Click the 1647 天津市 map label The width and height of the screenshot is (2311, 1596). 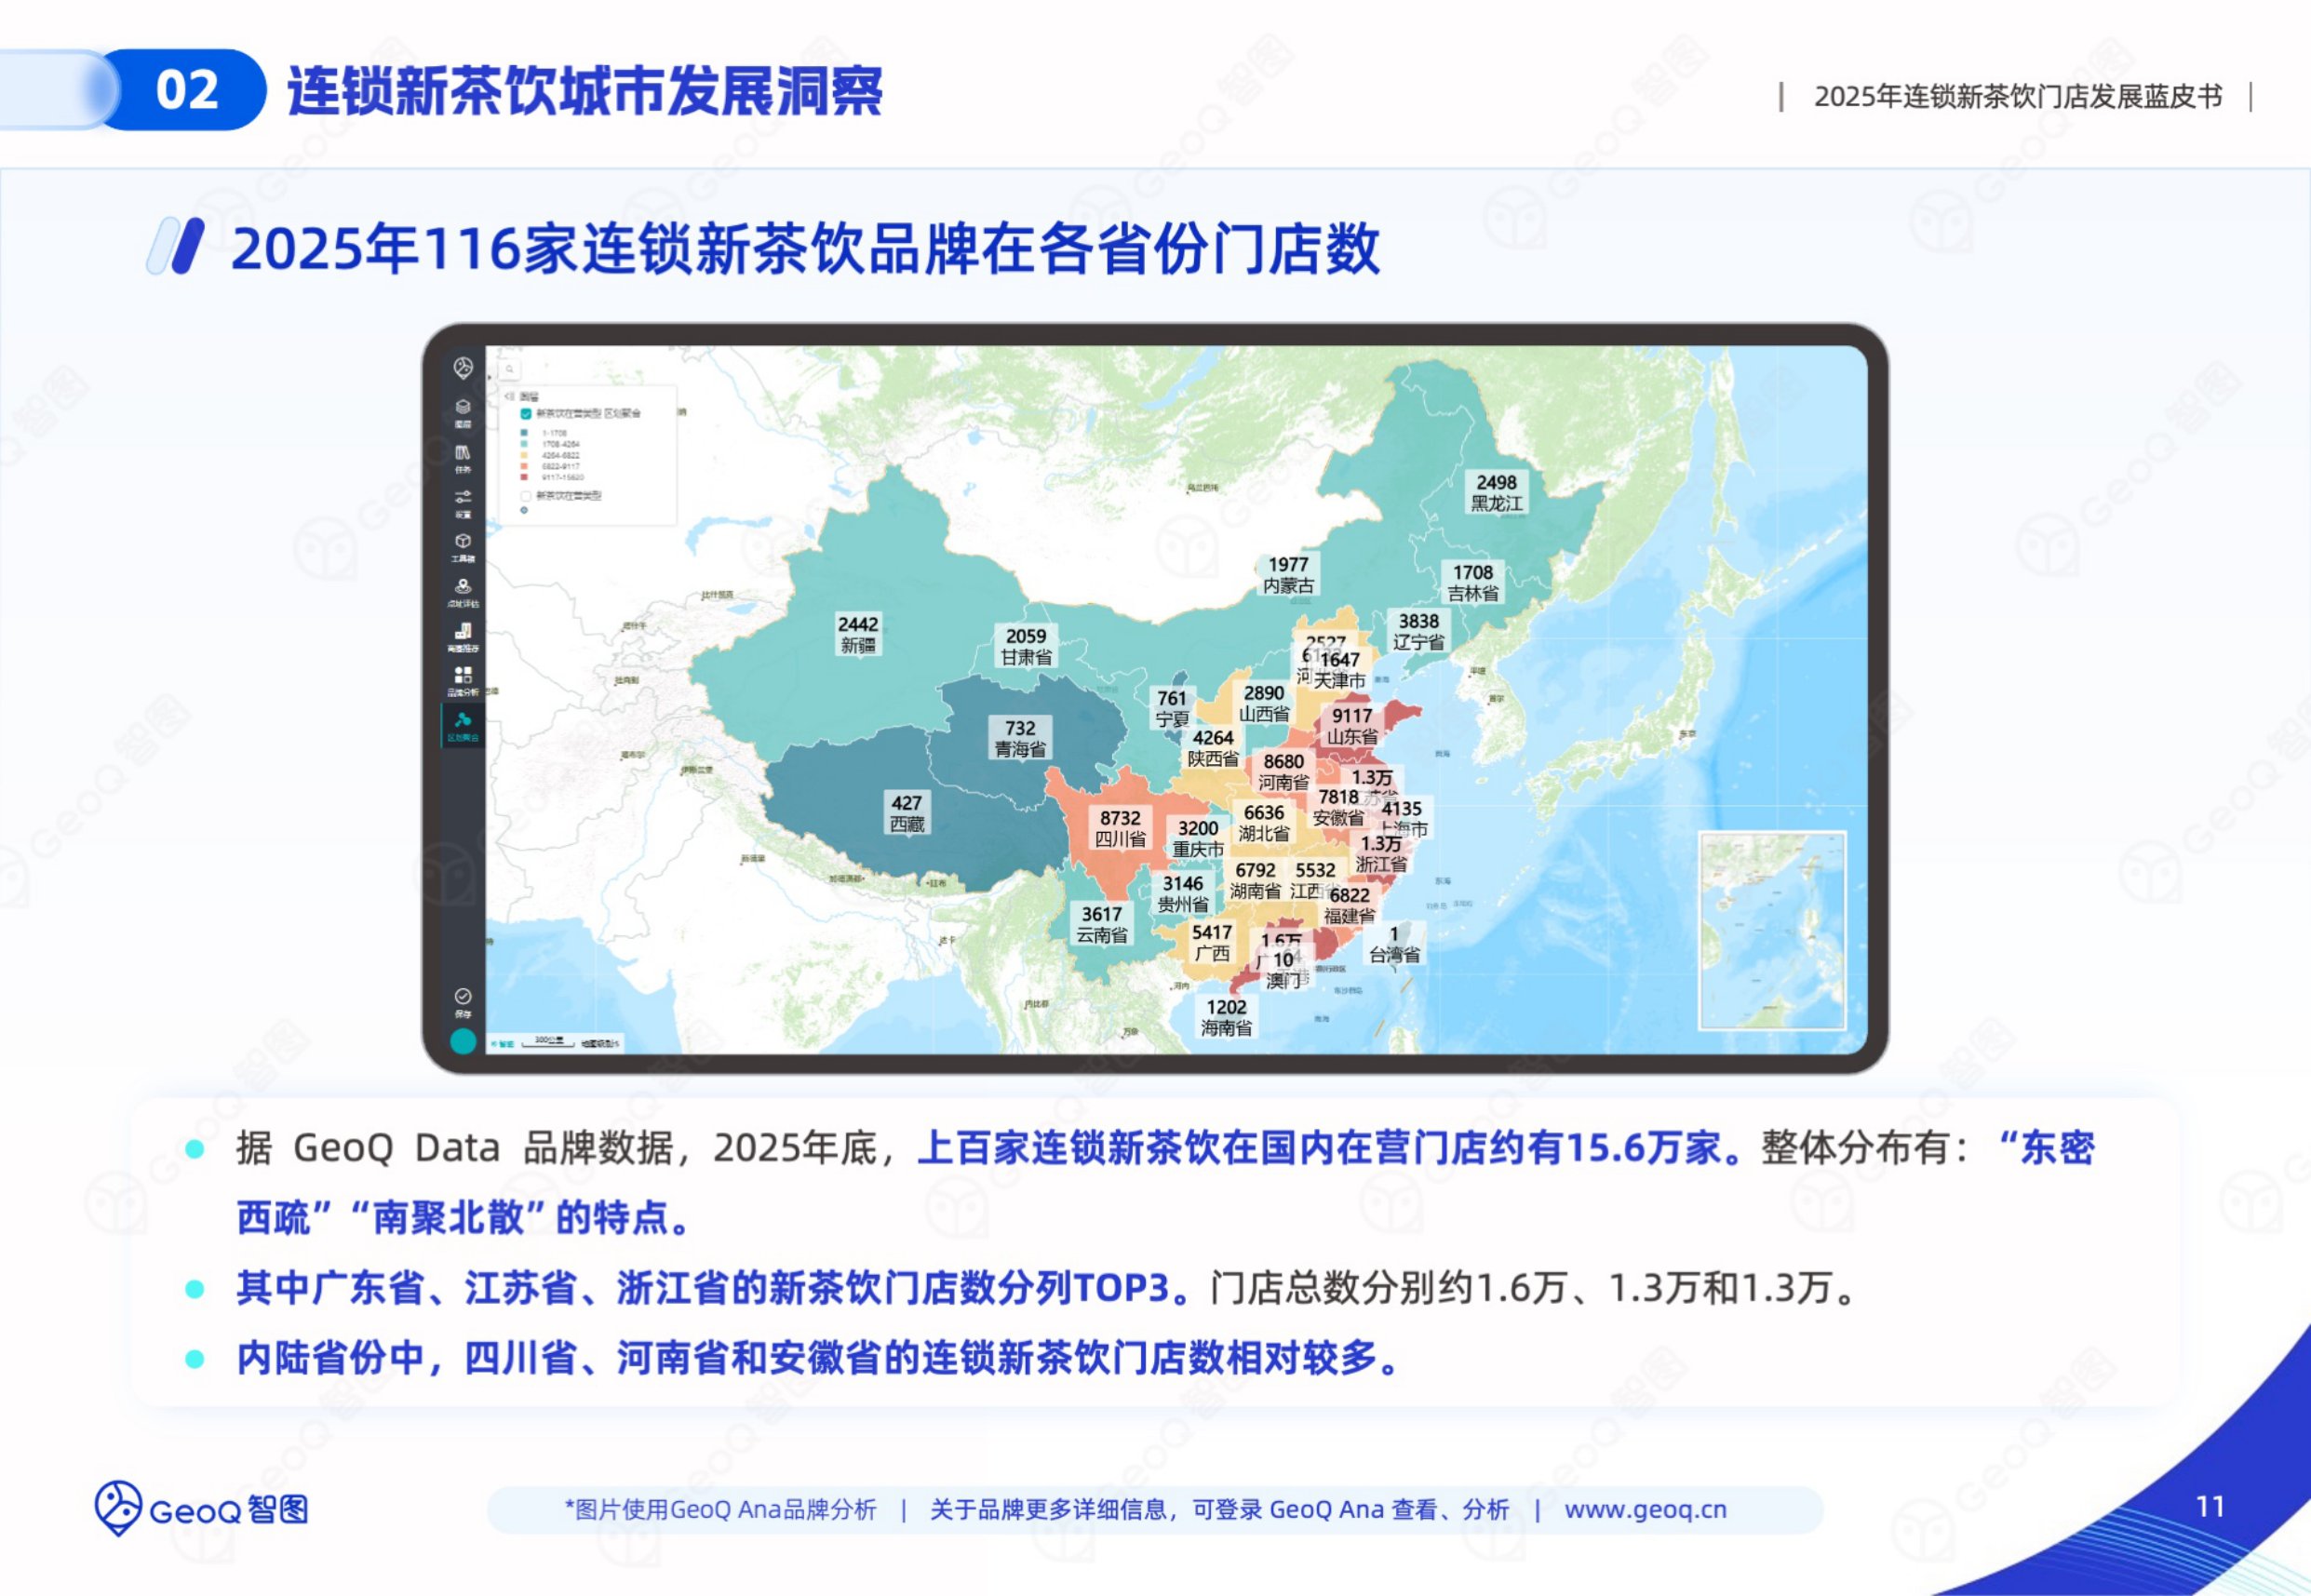[x=1339, y=670]
